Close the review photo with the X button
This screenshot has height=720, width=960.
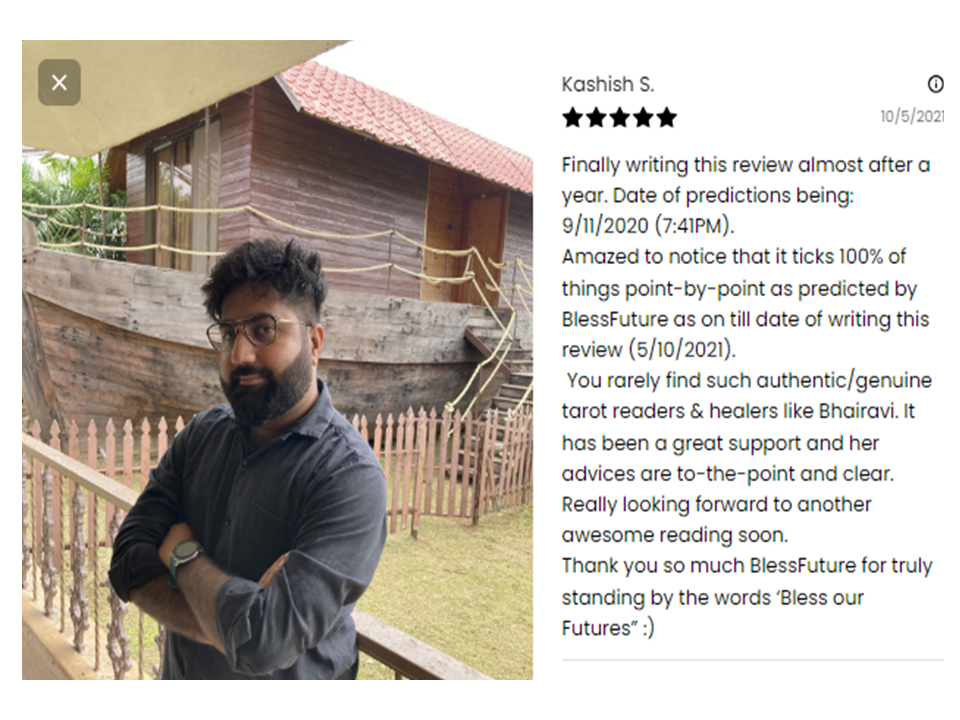(x=59, y=82)
